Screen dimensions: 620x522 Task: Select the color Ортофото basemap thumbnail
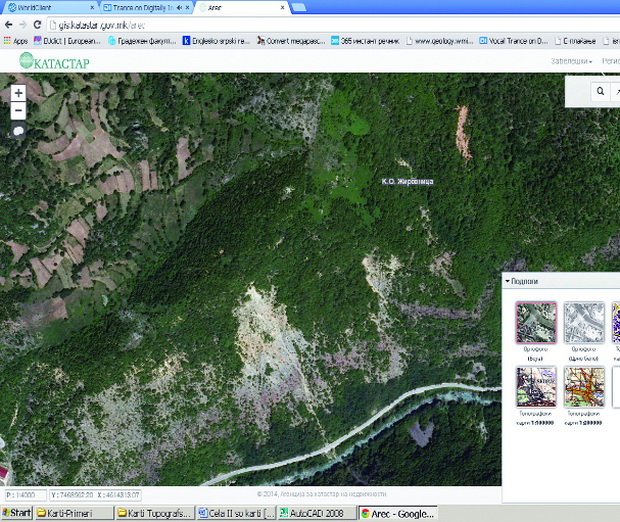536,322
